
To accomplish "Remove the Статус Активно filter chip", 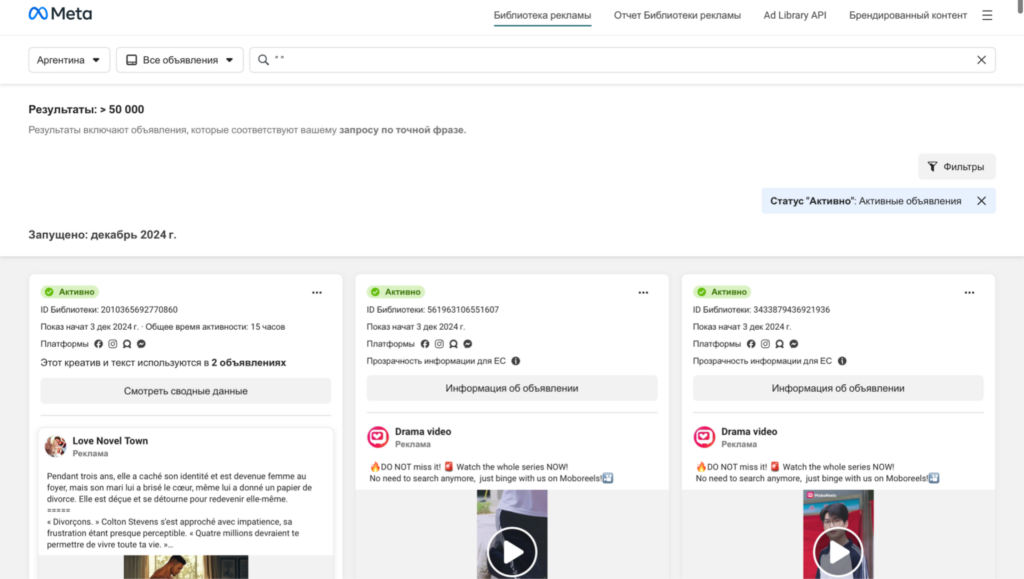I will pyautogui.click(x=981, y=201).
